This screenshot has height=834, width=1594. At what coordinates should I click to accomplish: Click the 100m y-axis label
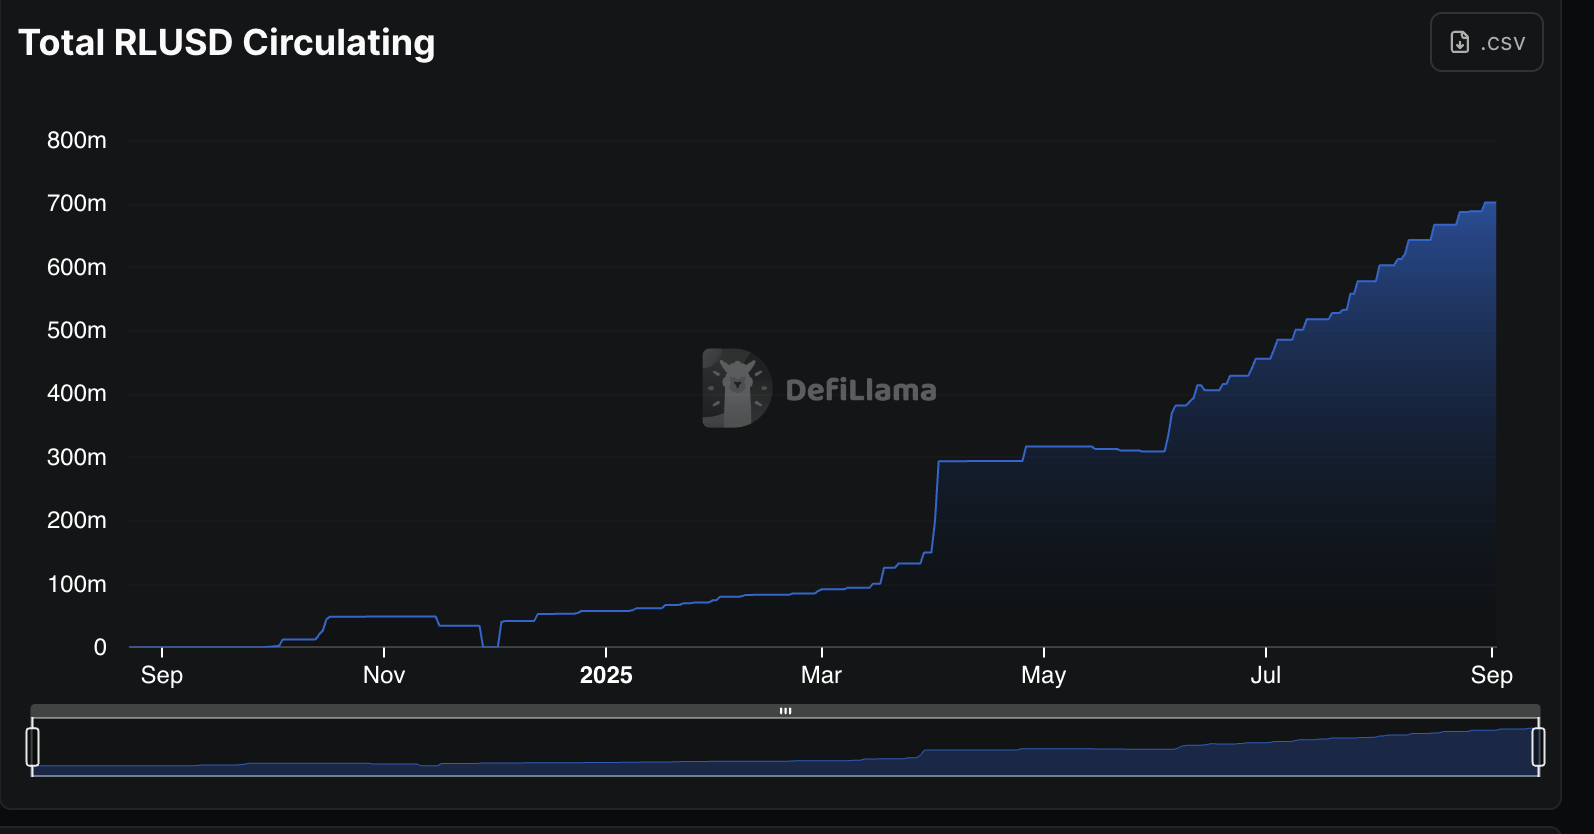point(77,584)
